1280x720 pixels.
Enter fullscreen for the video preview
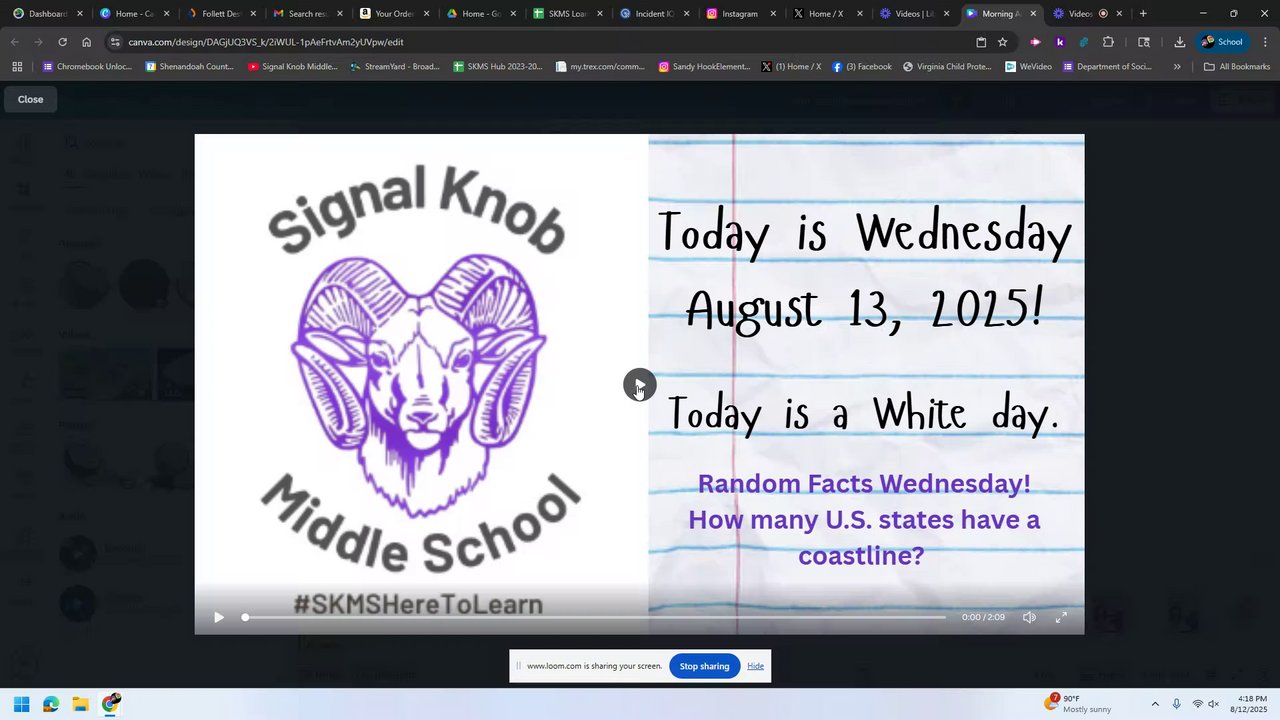[1061, 617]
